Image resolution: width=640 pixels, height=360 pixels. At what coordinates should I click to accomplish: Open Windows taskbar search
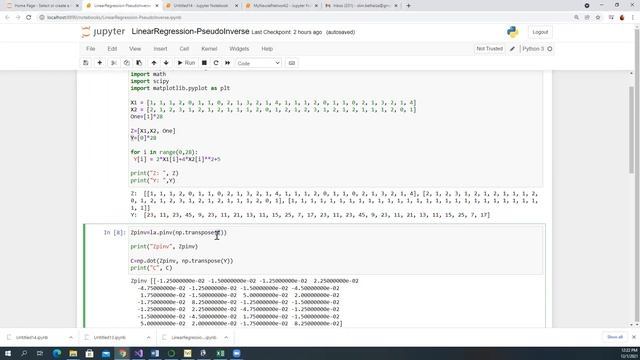(x=24, y=353)
